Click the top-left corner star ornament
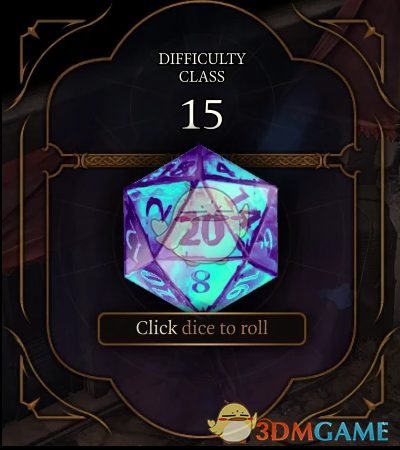Image resolution: width=400 pixels, height=450 pixels. coord(32,31)
